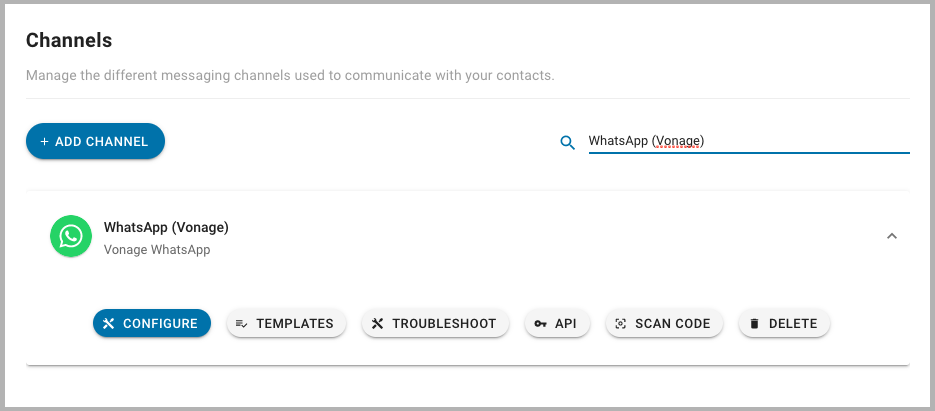Screen dimensions: 935x411
Task: Click the green WhatsApp logo icon
Action: [71, 236]
